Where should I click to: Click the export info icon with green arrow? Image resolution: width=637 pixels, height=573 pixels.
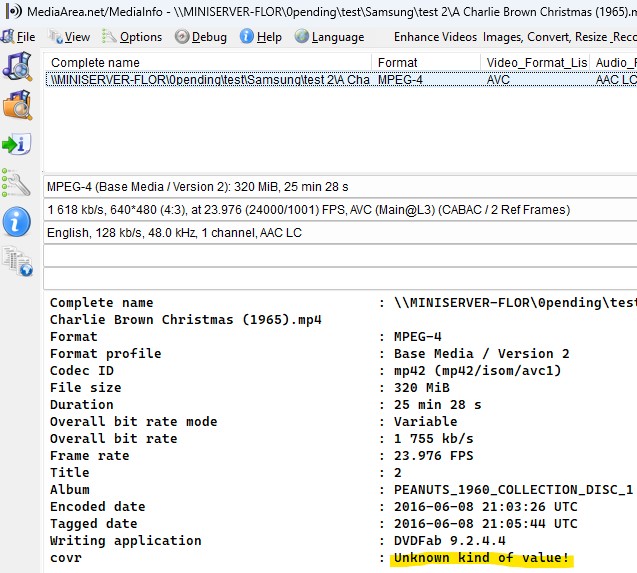(17, 144)
